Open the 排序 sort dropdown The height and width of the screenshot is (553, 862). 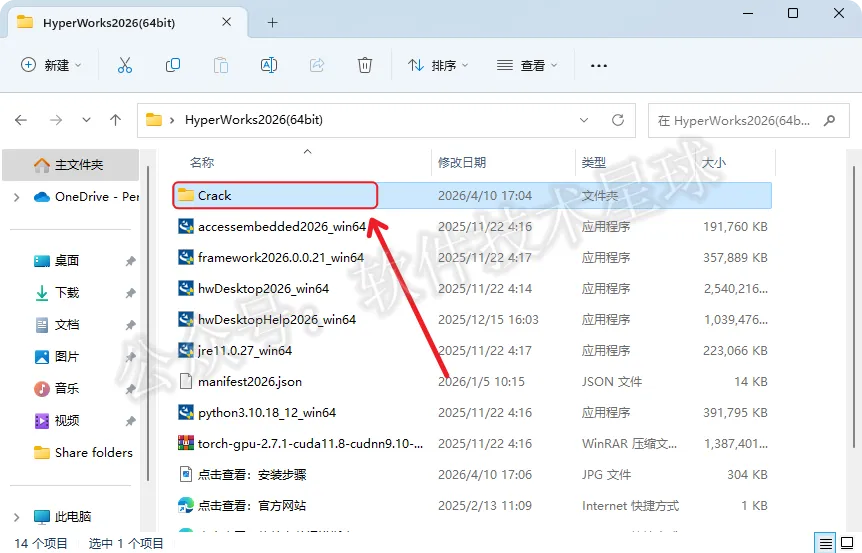(x=438, y=65)
